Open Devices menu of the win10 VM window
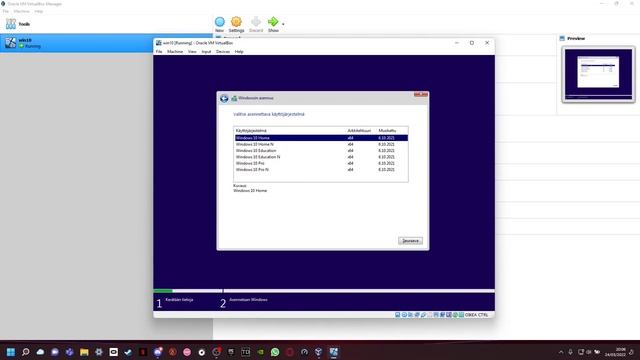 tap(223, 52)
